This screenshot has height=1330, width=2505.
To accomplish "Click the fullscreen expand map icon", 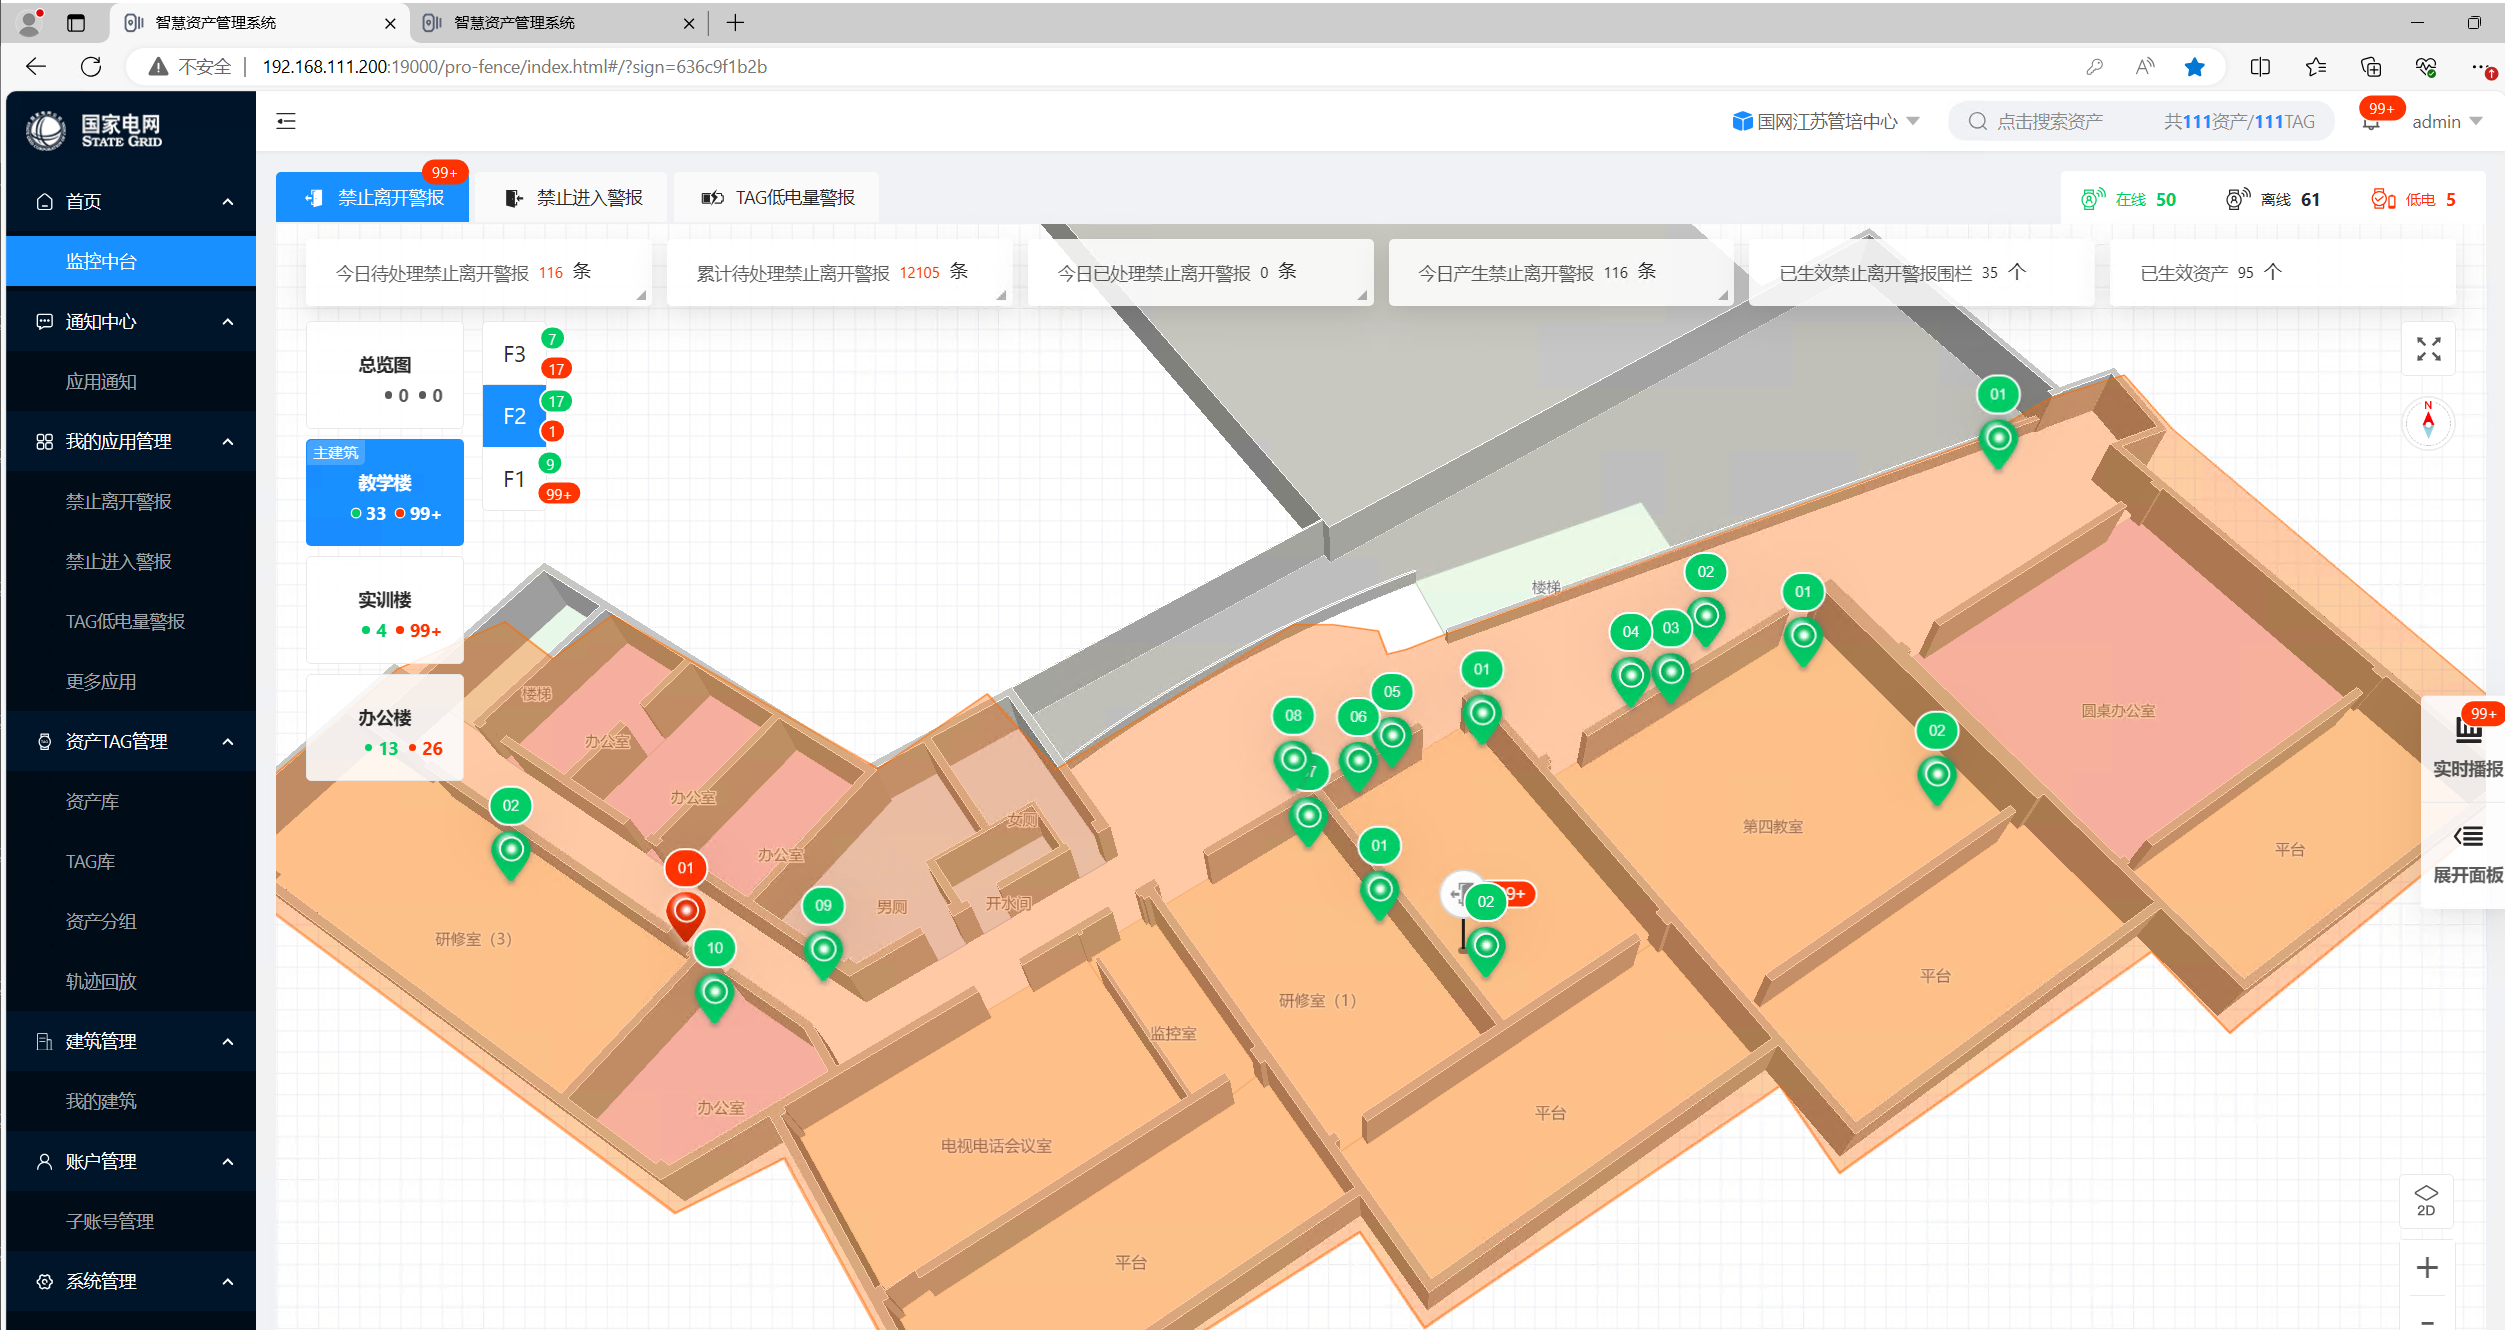I will 2428,349.
